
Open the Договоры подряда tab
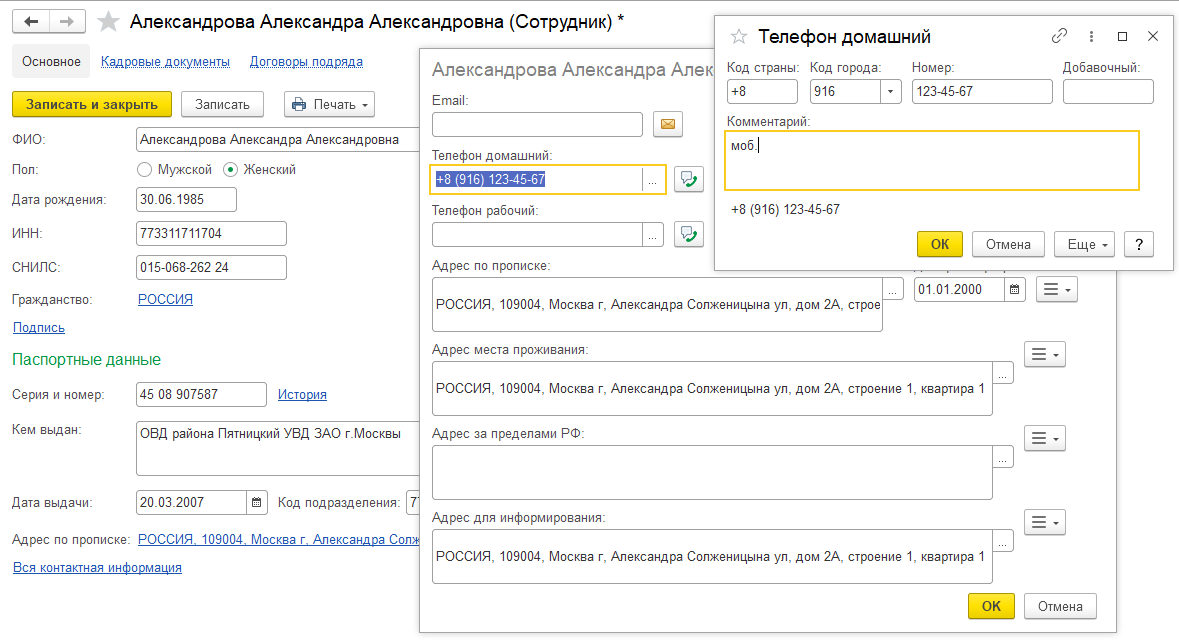point(306,62)
